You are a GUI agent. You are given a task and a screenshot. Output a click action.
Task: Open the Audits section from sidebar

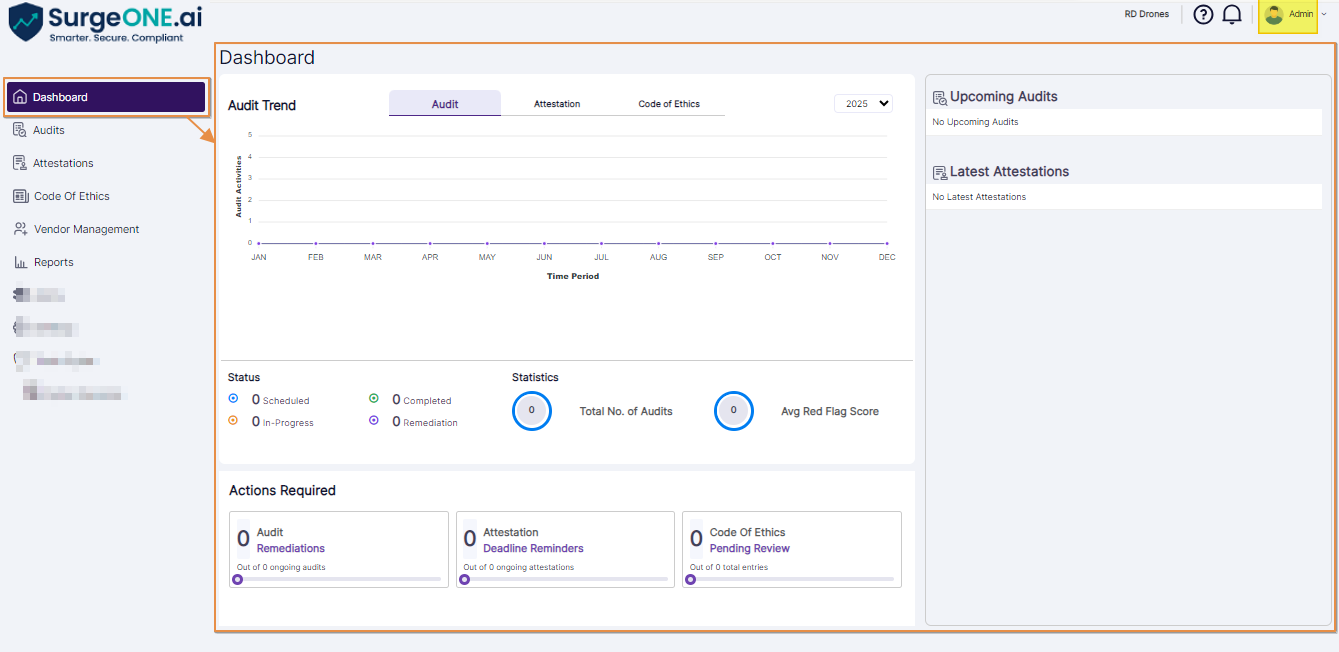tap(47, 129)
